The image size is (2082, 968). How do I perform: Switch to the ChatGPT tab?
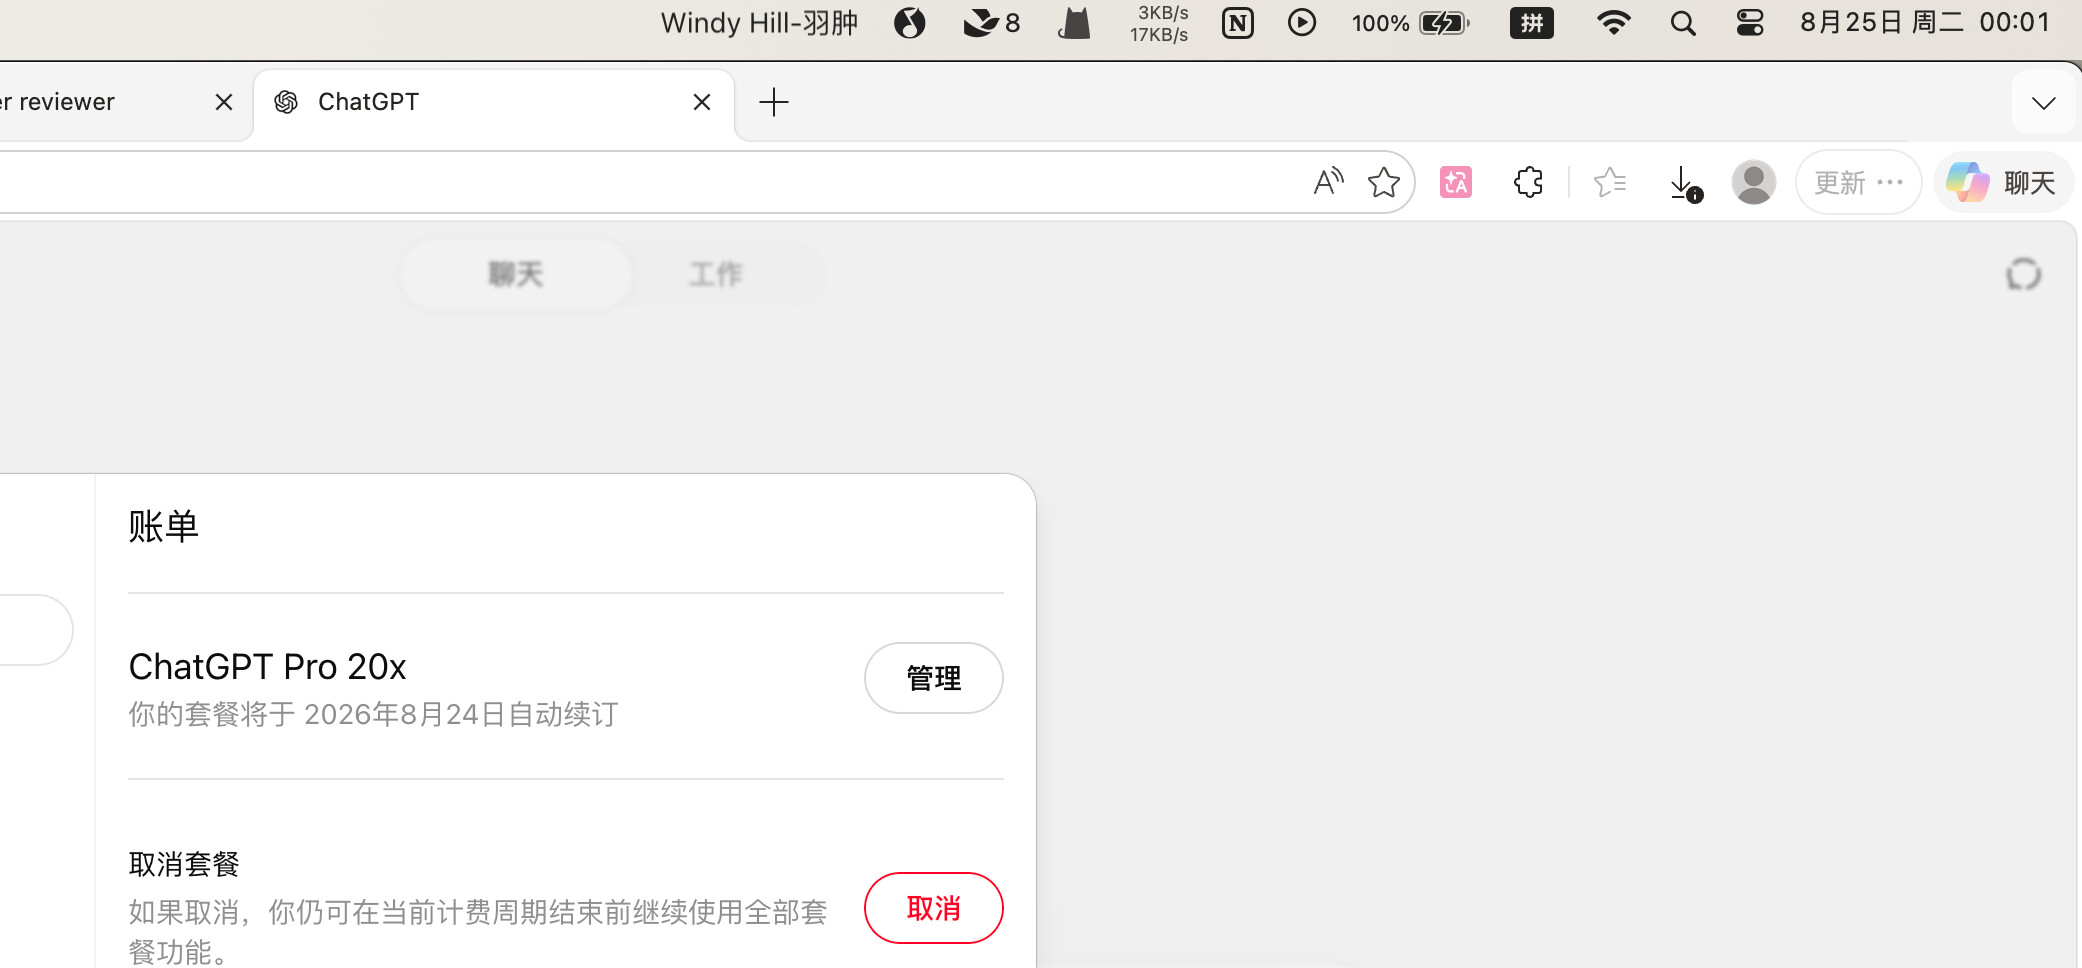point(494,102)
